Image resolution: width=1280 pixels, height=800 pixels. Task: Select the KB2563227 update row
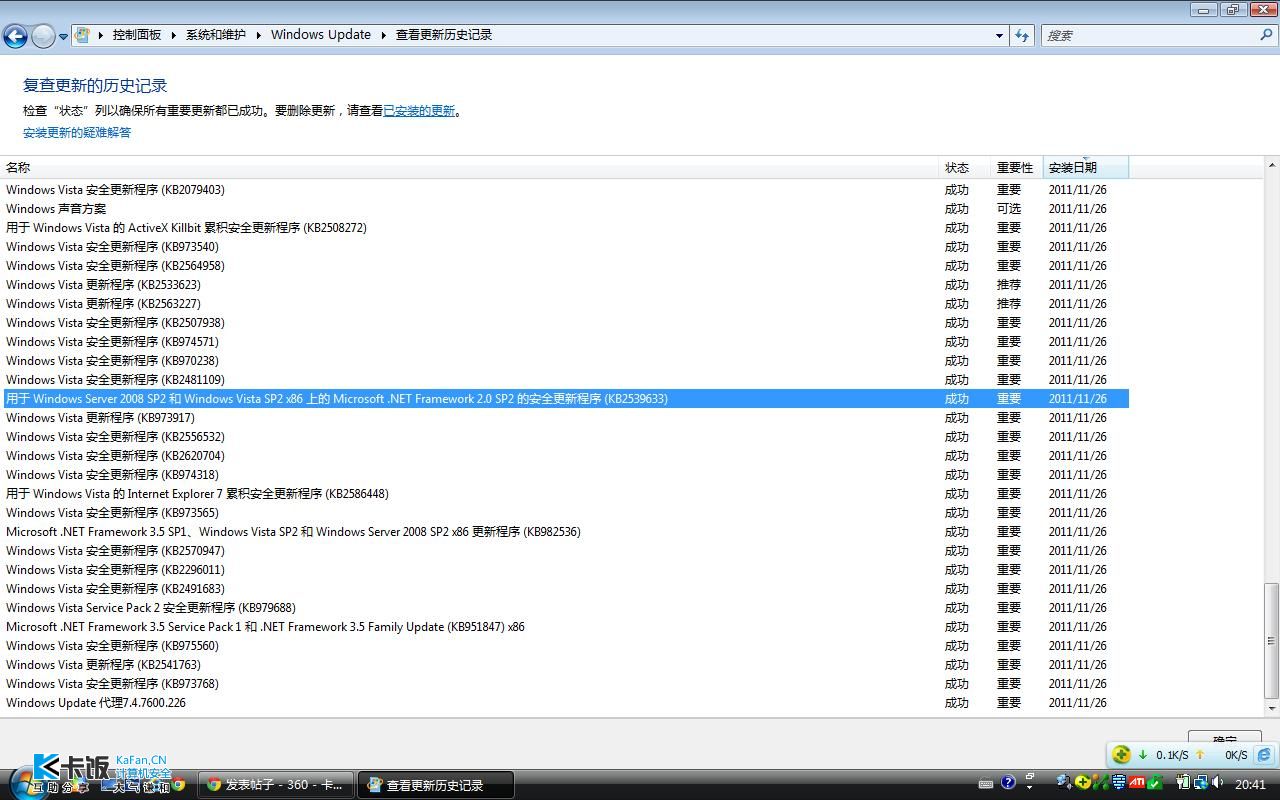[x=565, y=304]
